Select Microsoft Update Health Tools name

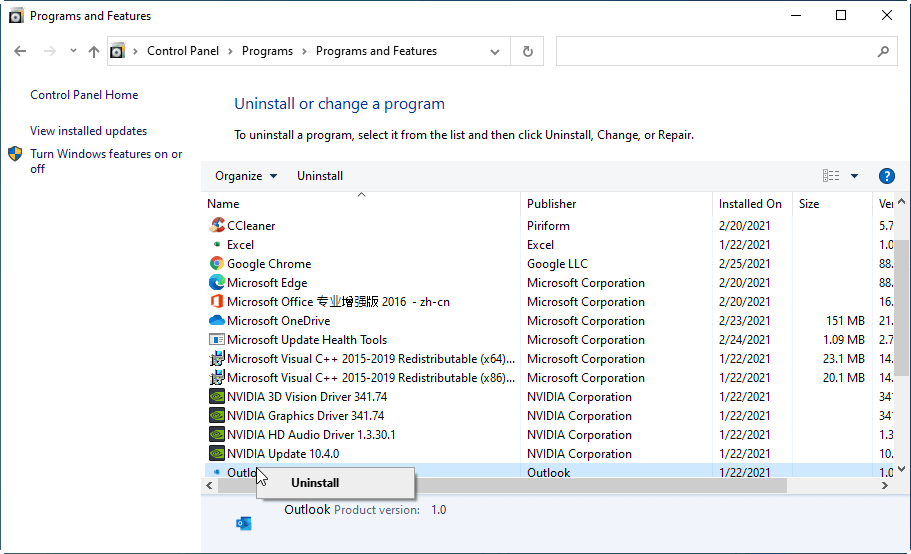point(307,340)
